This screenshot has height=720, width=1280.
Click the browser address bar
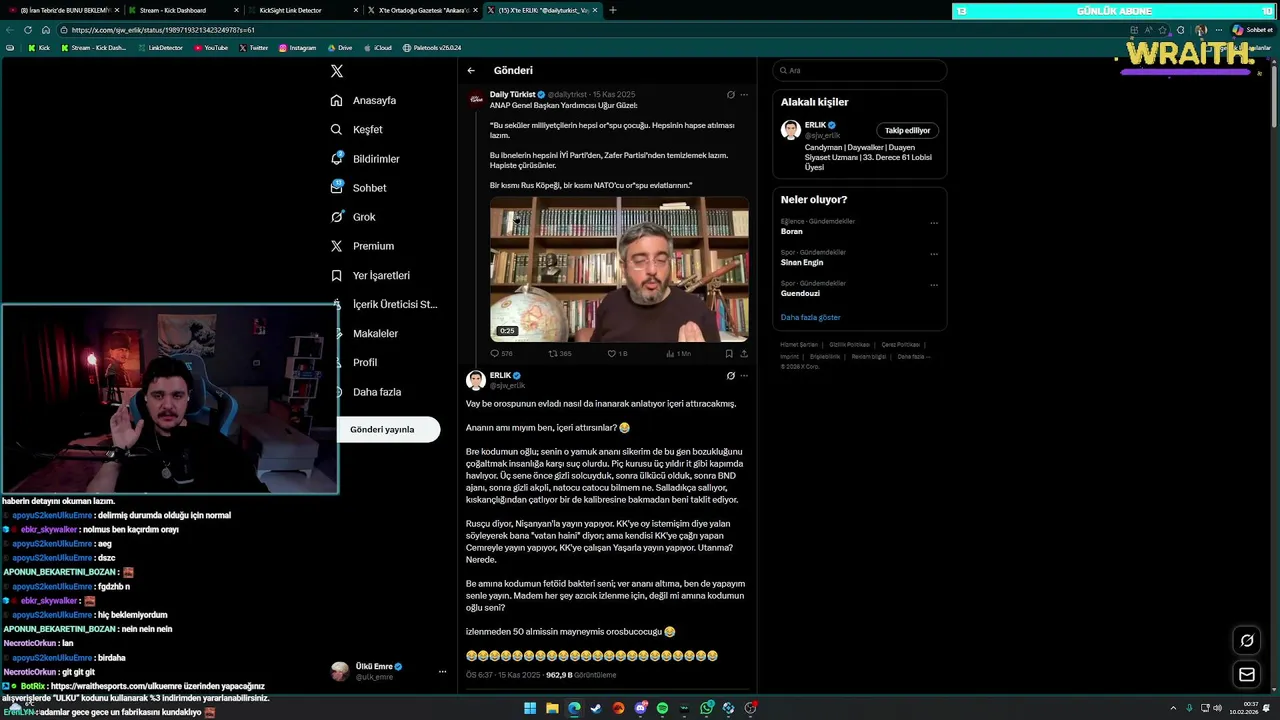[590, 30]
